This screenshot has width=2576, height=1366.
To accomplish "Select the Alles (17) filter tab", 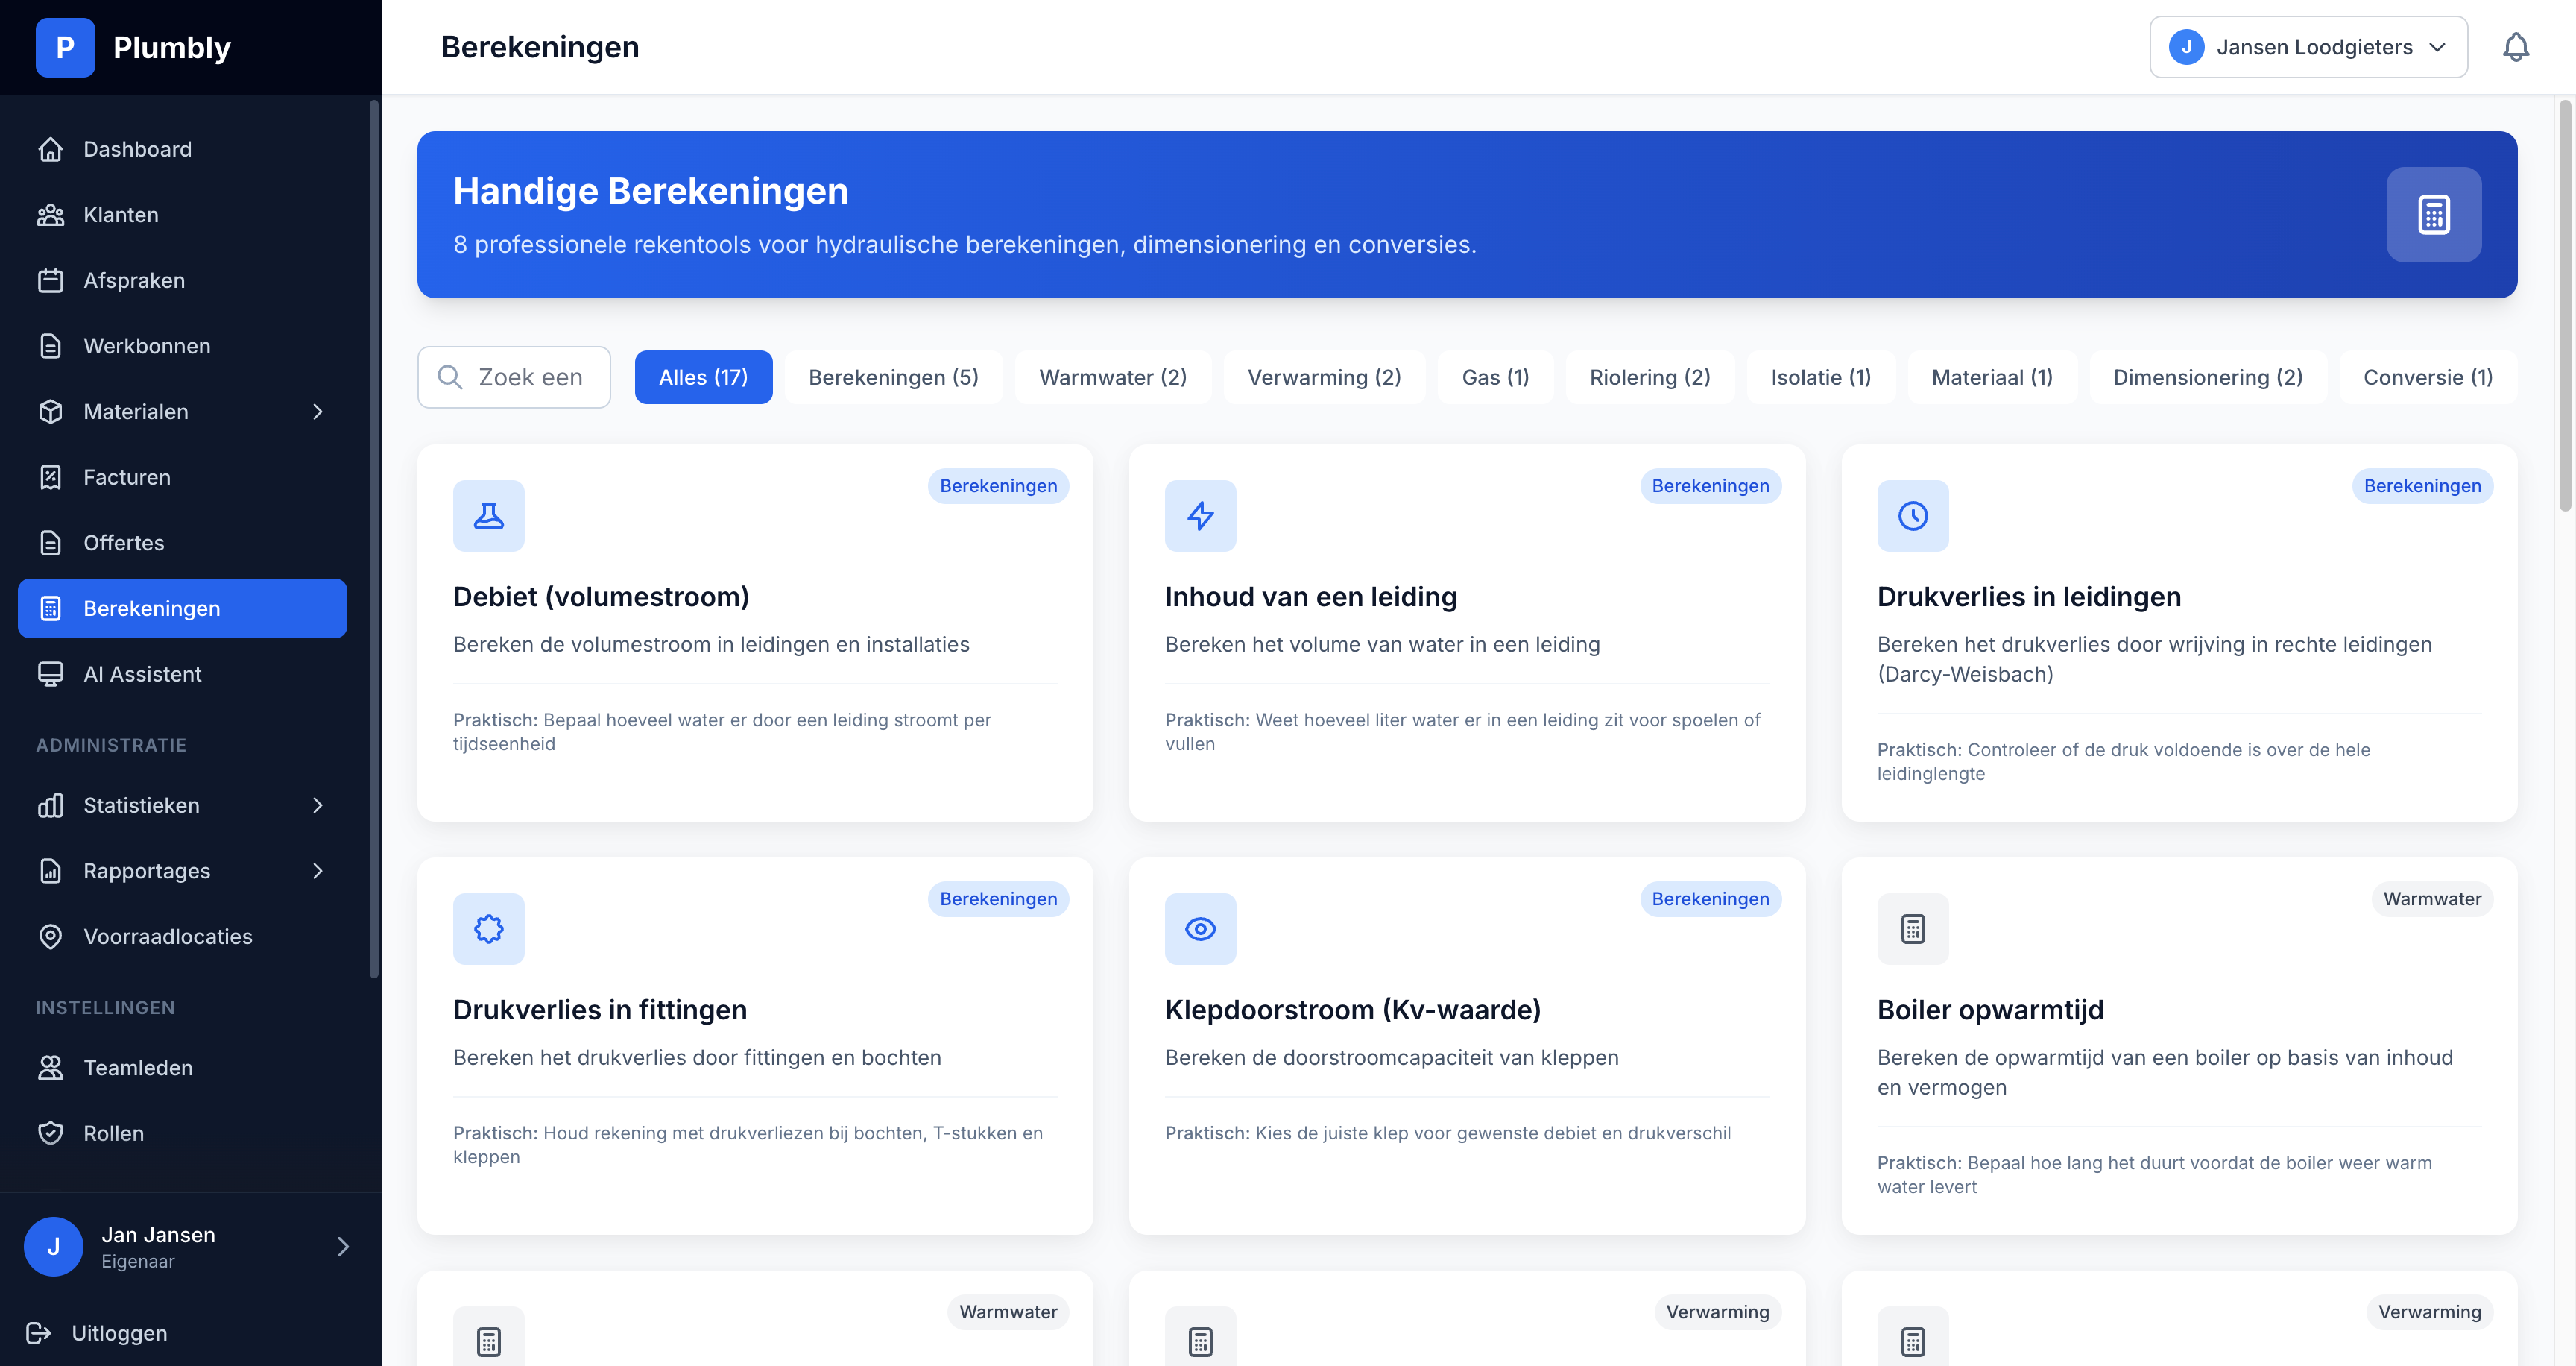I will pyautogui.click(x=703, y=377).
